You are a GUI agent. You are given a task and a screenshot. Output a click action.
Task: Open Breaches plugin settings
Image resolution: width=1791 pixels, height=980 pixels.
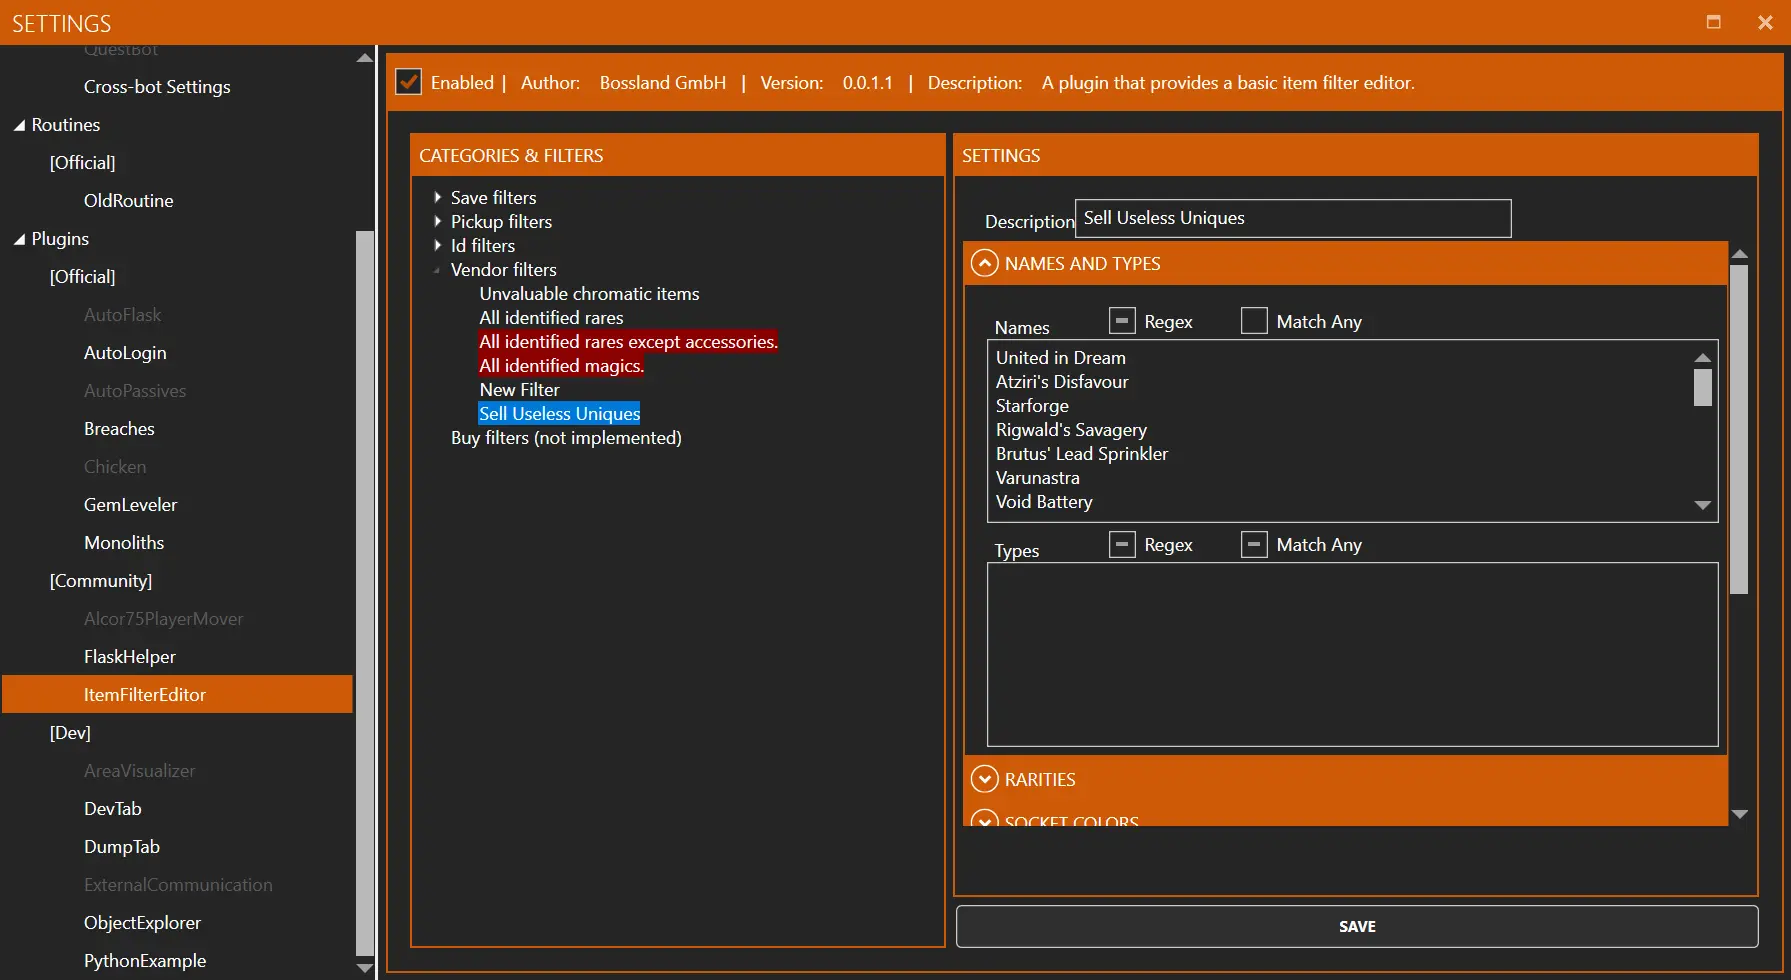click(119, 429)
